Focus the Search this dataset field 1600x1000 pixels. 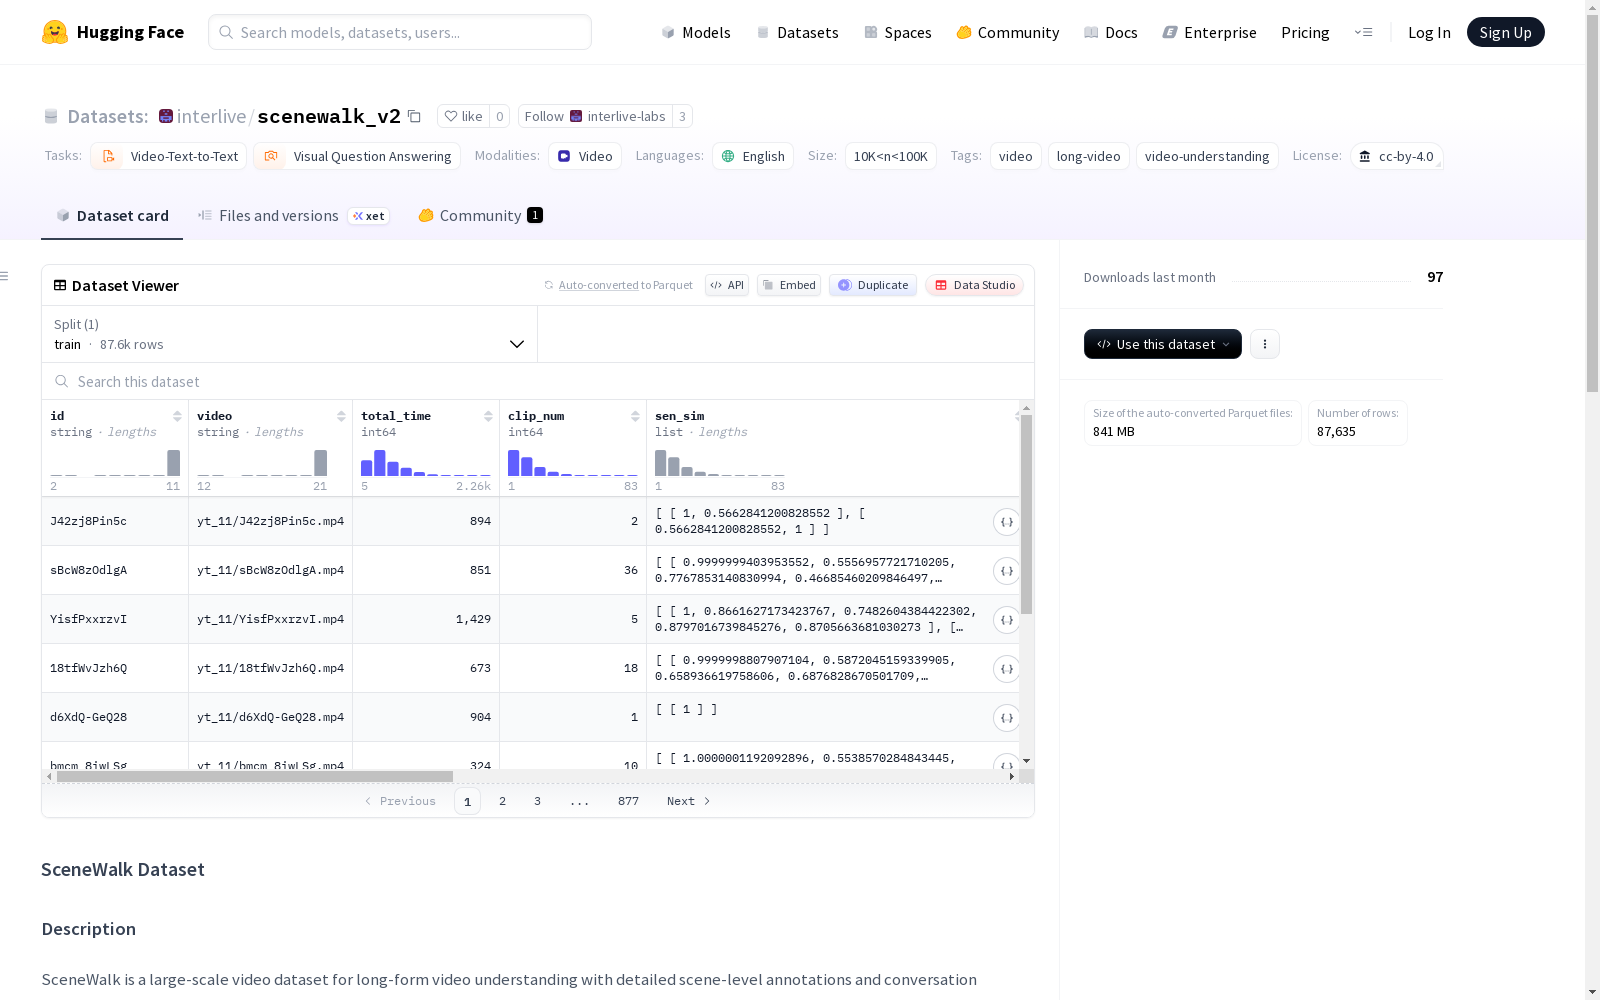538,382
